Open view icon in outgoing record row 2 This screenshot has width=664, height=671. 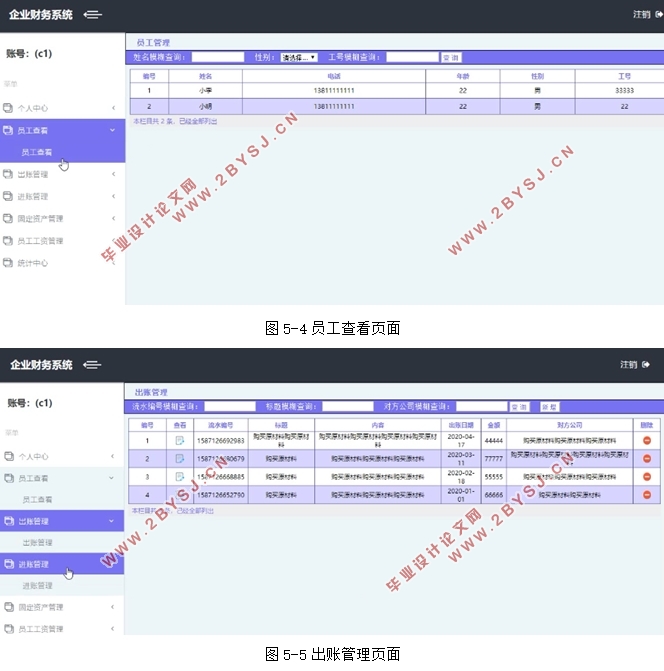click(x=180, y=459)
